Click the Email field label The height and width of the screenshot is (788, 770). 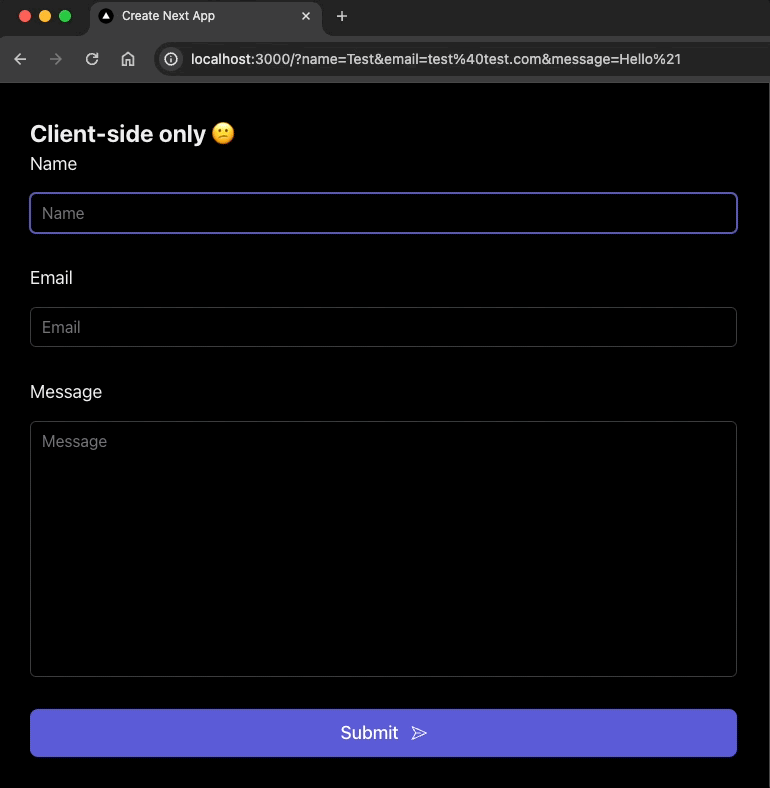coord(51,278)
